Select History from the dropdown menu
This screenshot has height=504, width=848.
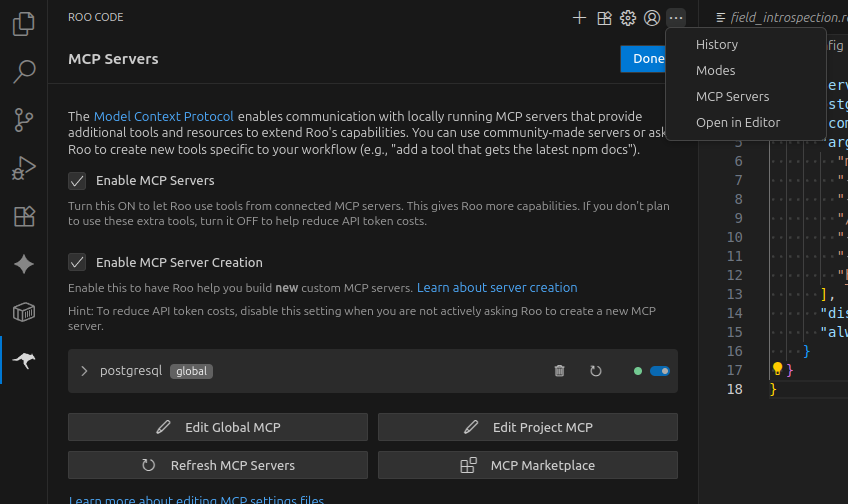click(717, 44)
